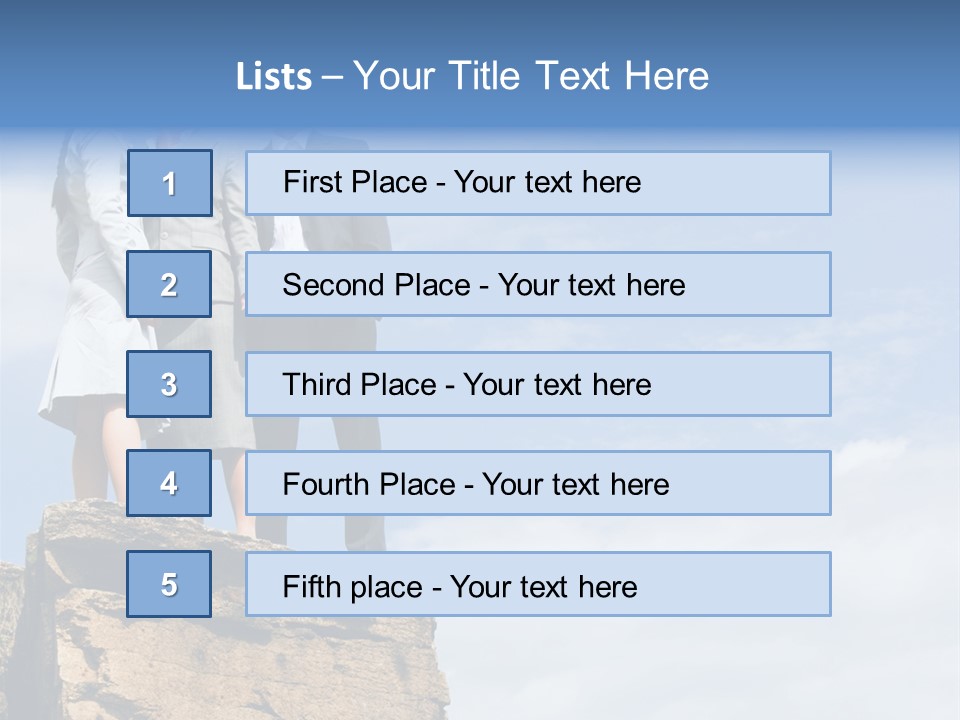This screenshot has width=960, height=720.
Task: Click the Second Place text bar
Action: click(538, 284)
